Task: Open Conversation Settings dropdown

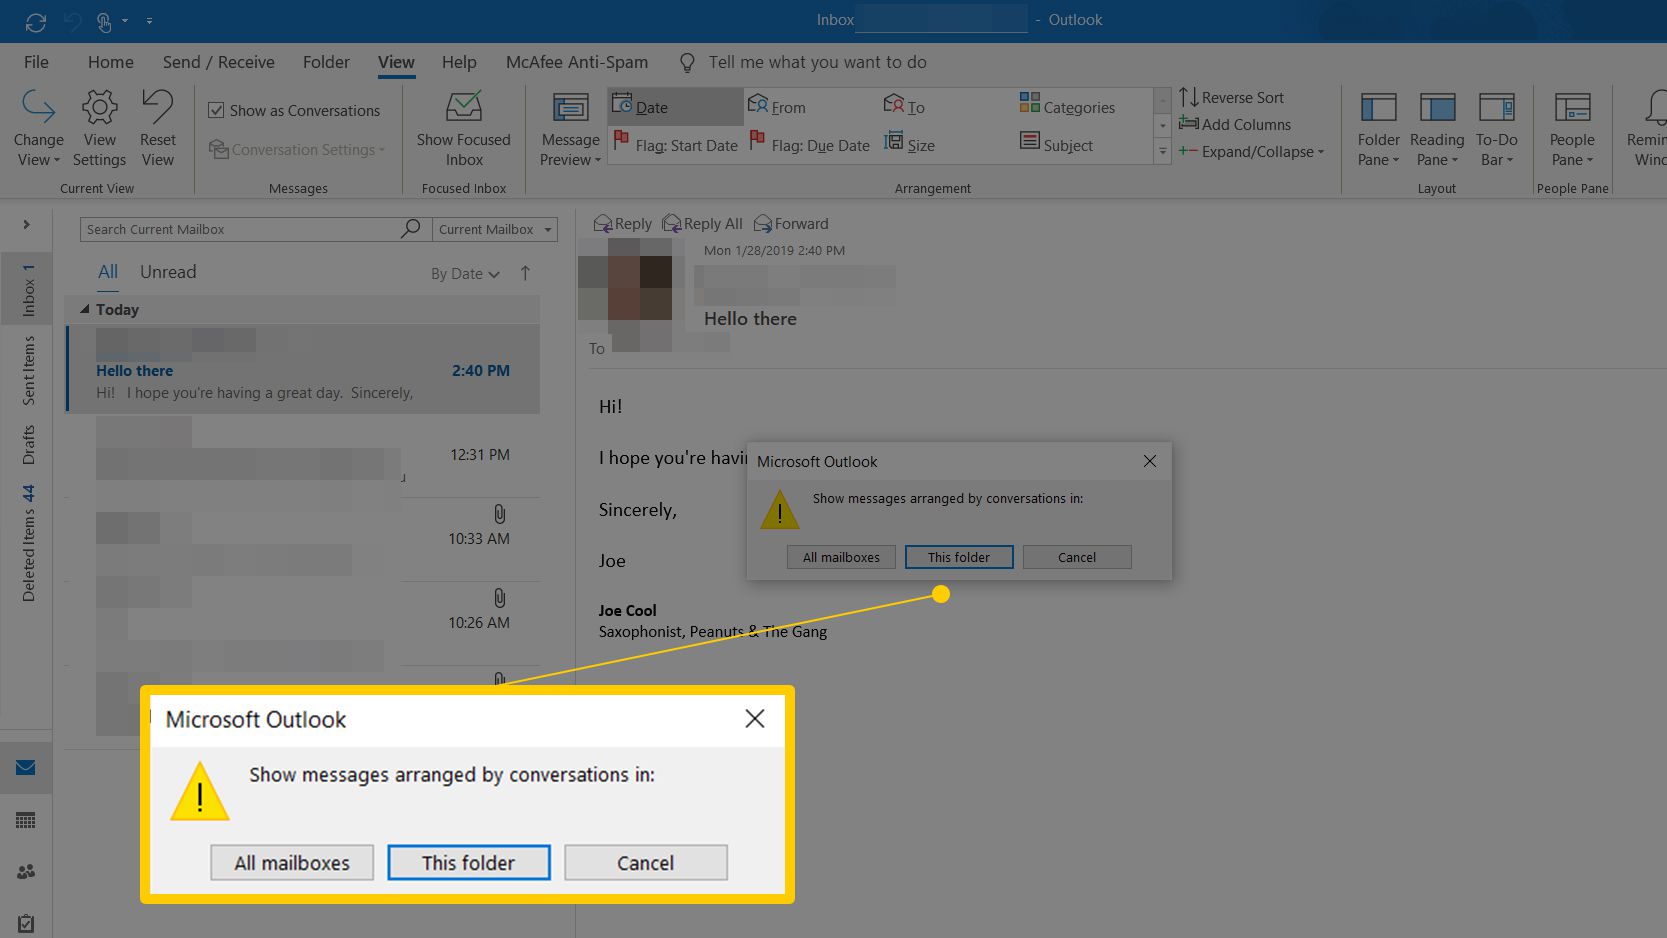Action: [297, 149]
